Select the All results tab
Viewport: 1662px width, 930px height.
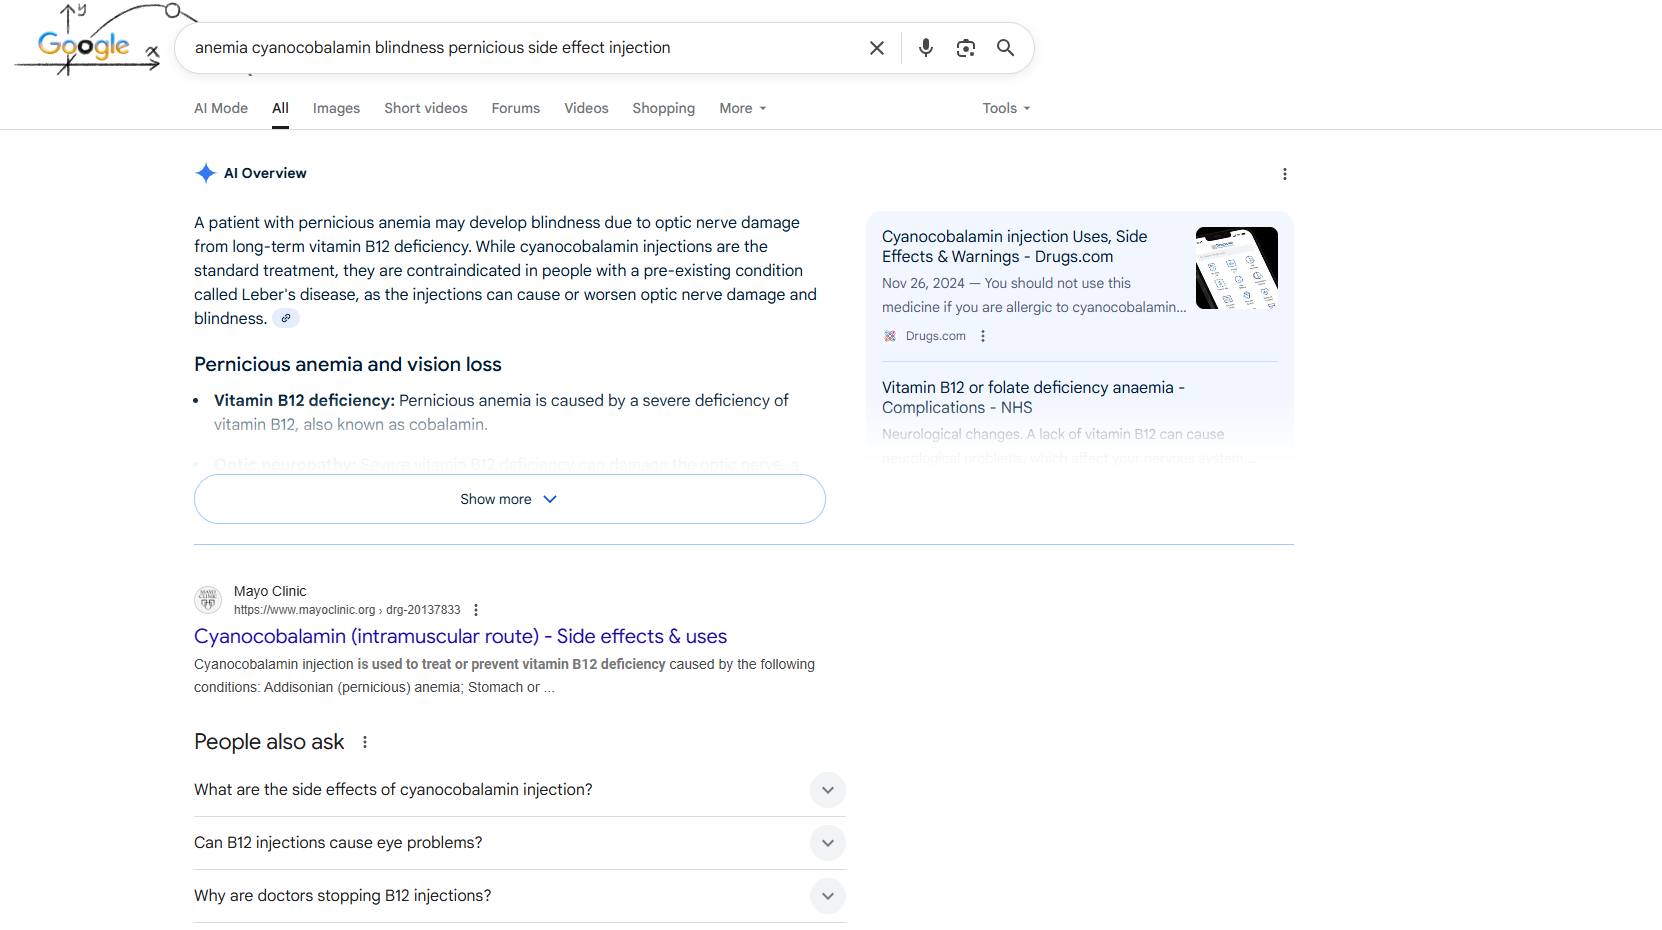pyautogui.click(x=280, y=108)
